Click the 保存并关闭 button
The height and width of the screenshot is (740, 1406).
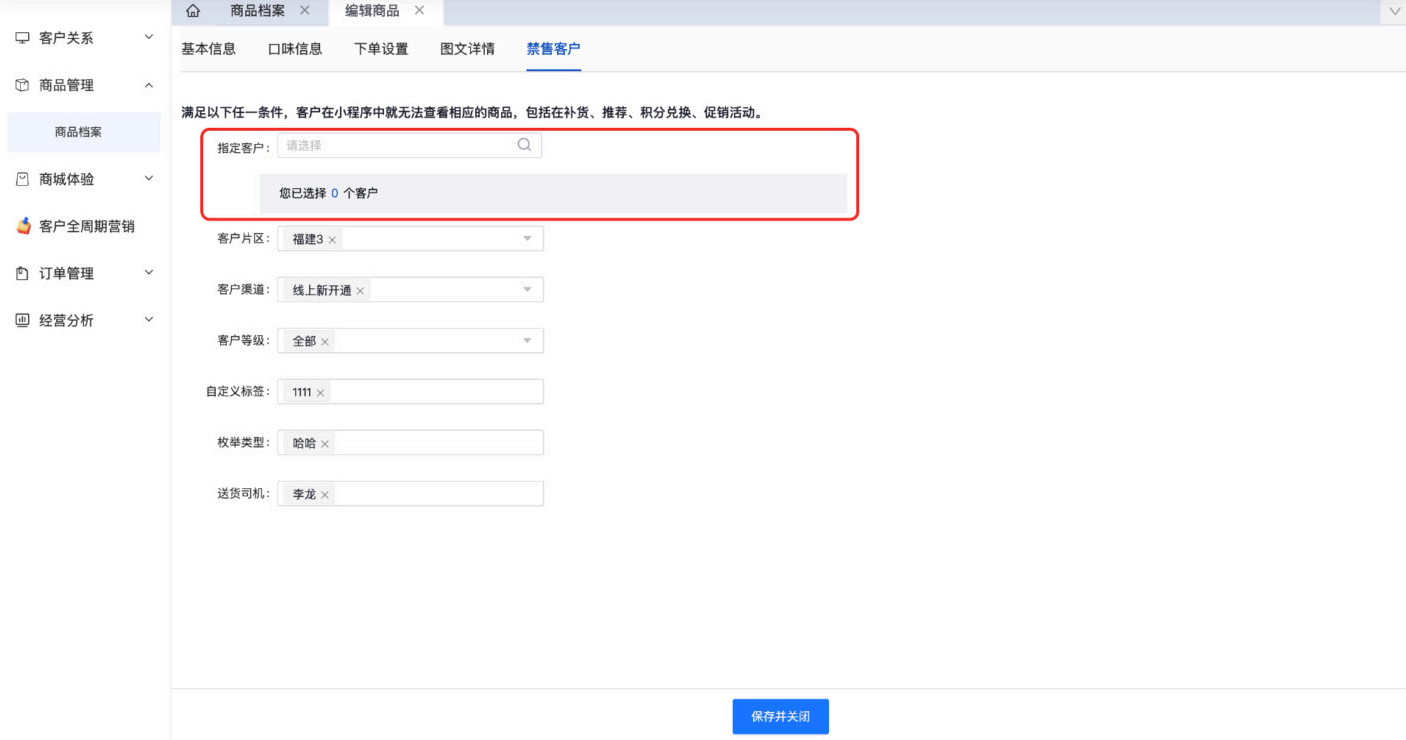(780, 716)
